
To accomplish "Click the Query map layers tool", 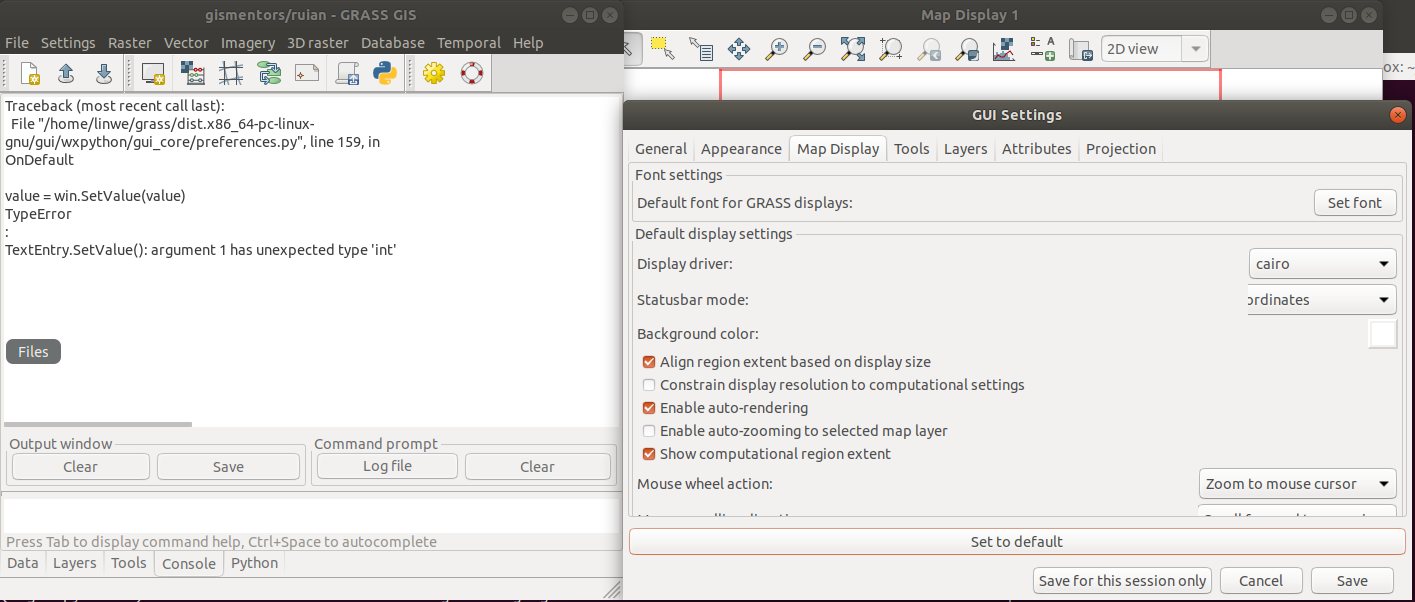I will click(x=702, y=48).
